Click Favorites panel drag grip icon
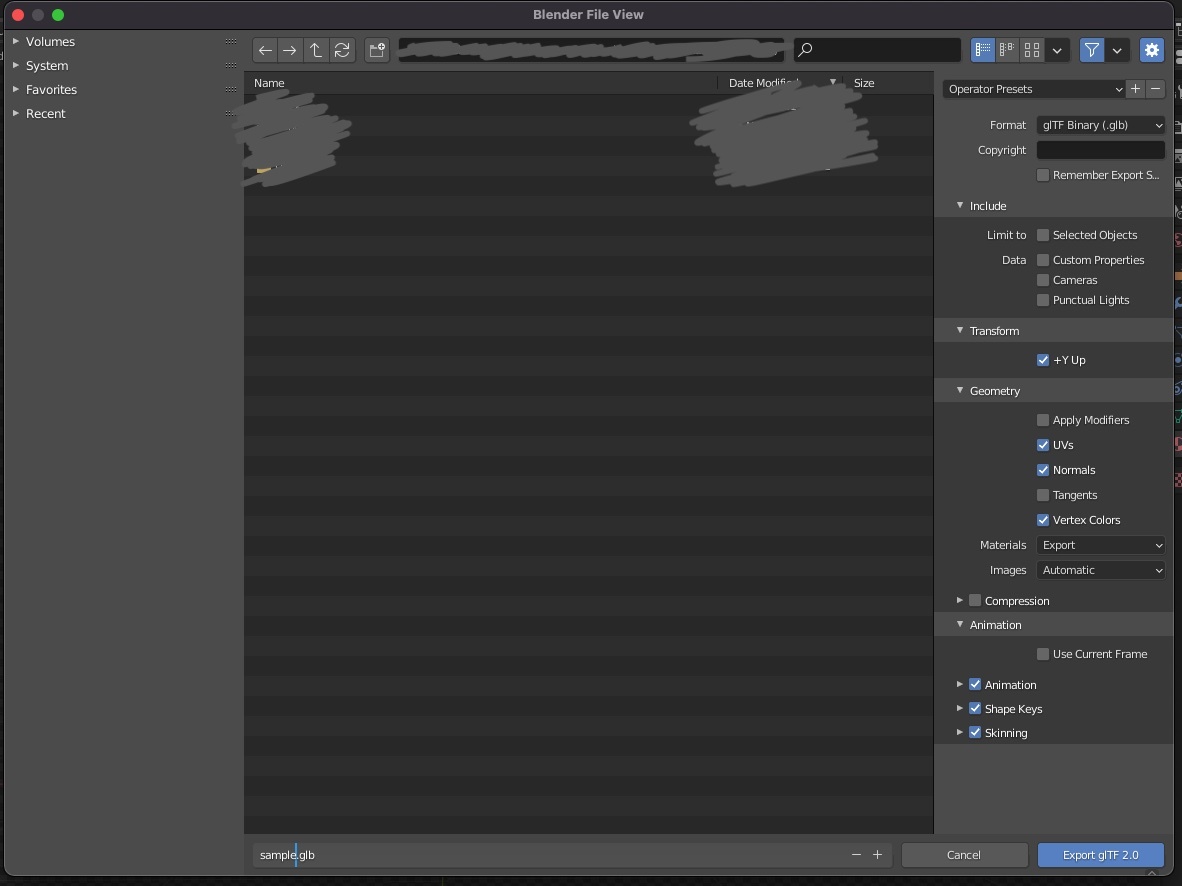This screenshot has height=886, width=1182. point(231,90)
